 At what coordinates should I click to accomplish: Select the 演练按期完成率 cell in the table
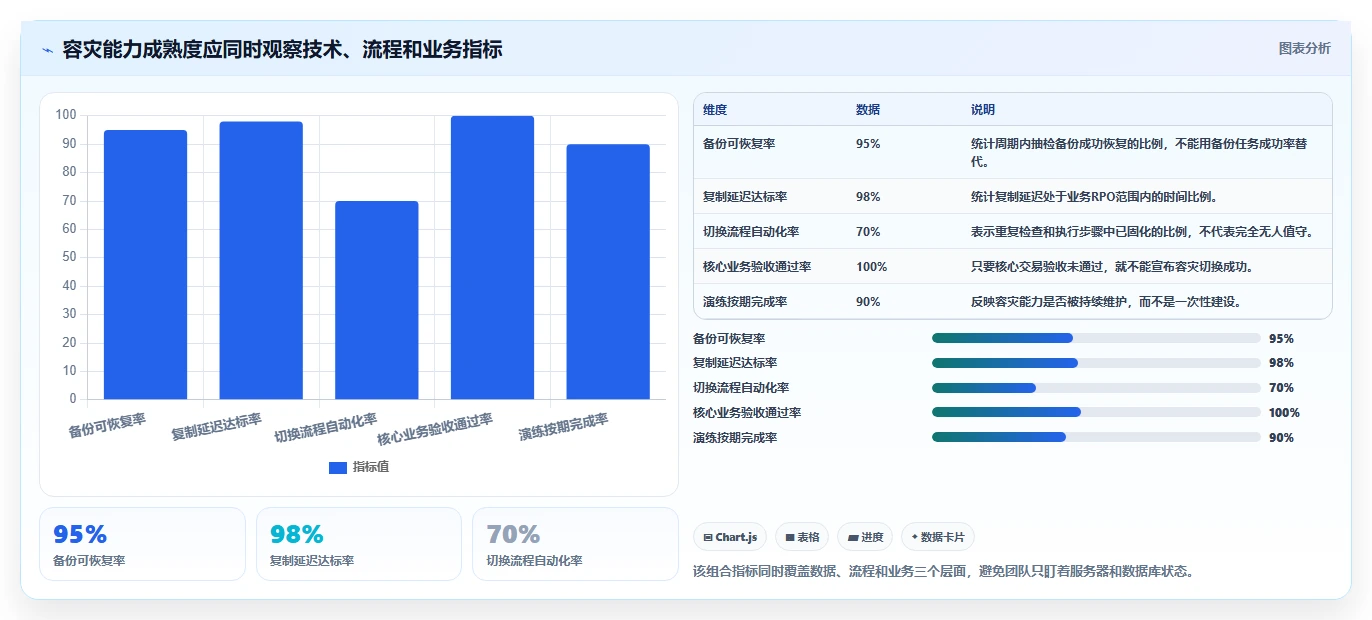tap(745, 302)
